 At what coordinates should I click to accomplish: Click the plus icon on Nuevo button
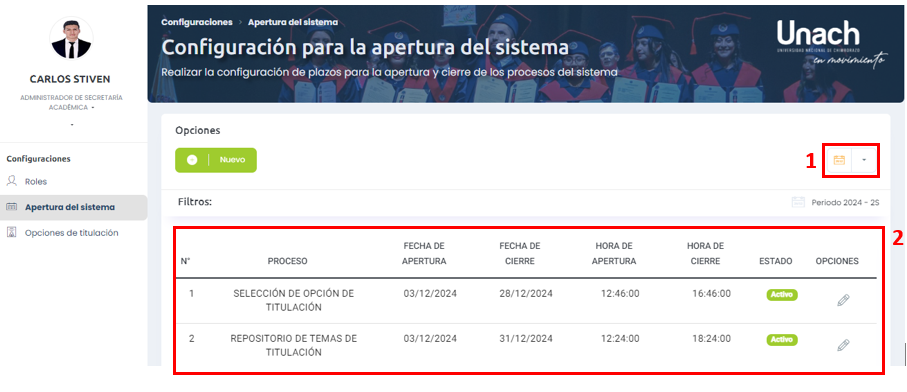[x=192, y=160]
